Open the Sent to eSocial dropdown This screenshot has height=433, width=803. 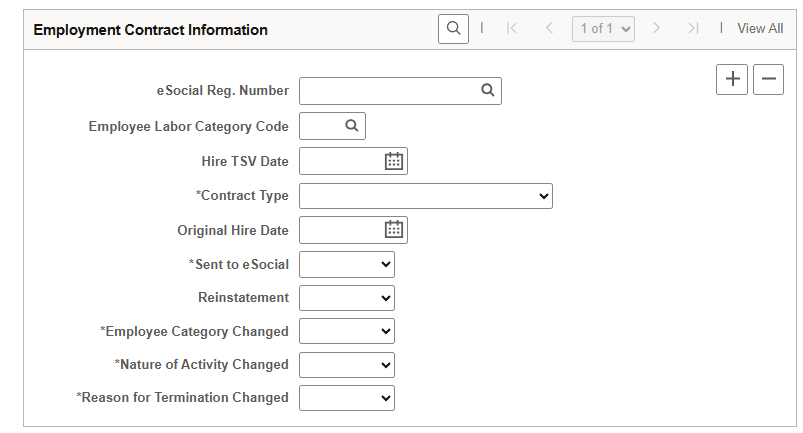[x=347, y=264]
